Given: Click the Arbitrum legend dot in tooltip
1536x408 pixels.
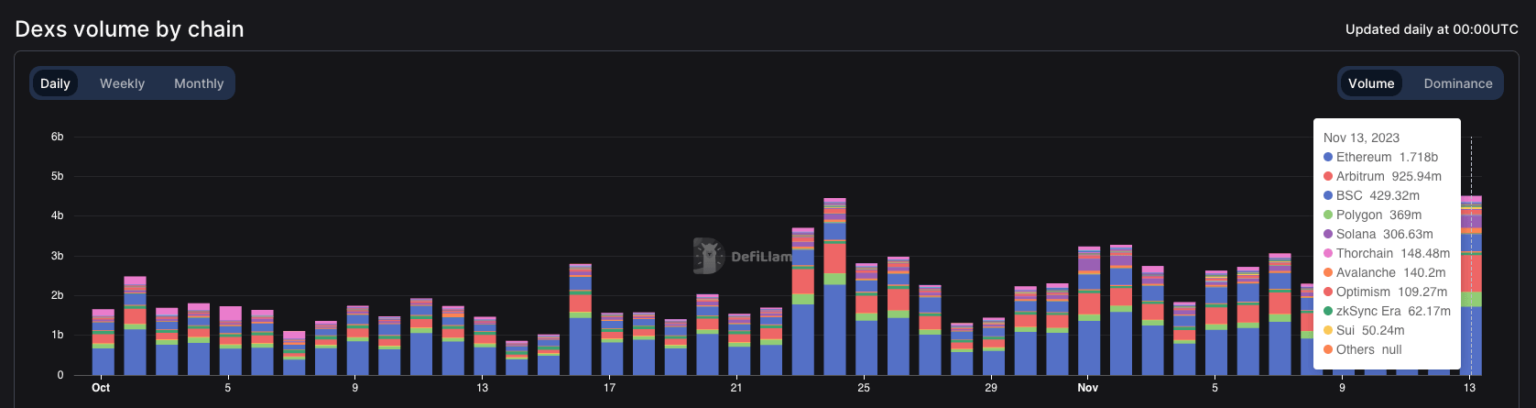Looking at the screenshot, I should [1328, 176].
